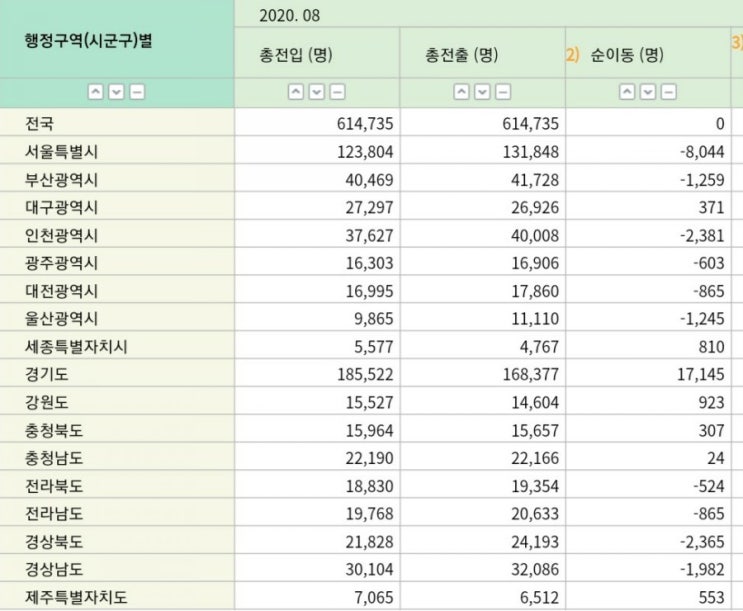
Task: Click 제주특별자치도 총전입 value 7,065
Action: click(373, 597)
